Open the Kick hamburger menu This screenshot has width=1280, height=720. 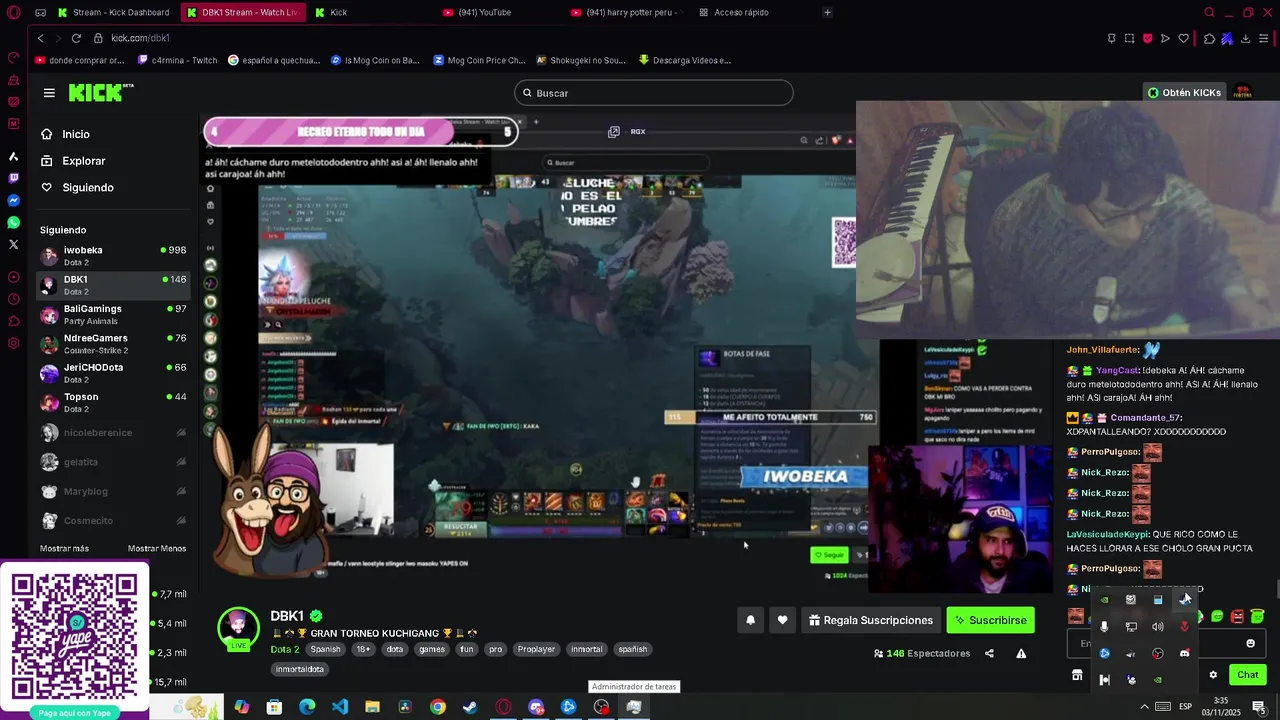(x=49, y=93)
